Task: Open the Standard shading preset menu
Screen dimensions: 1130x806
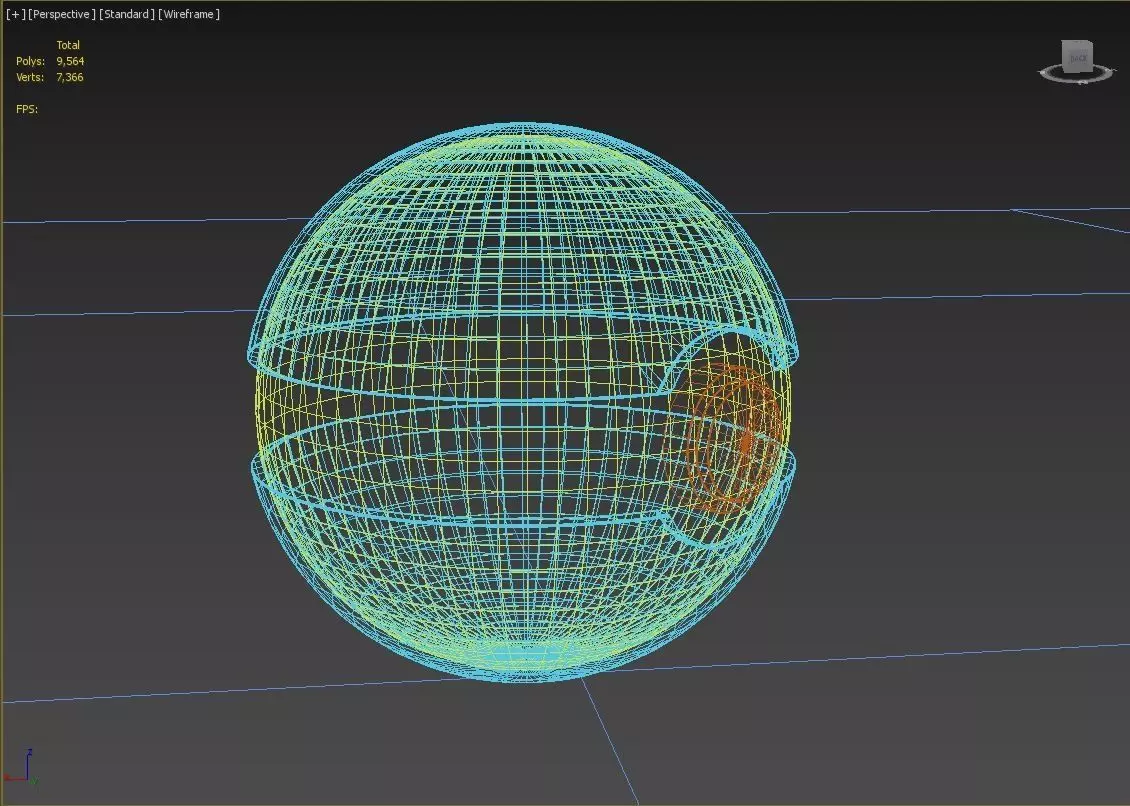Action: click(x=127, y=14)
